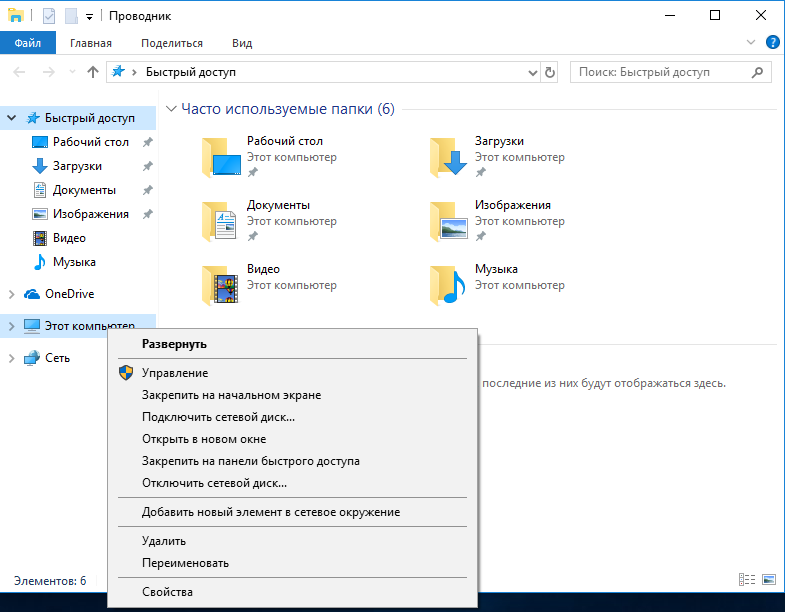Expand the ribbon with the chevron

point(752,43)
